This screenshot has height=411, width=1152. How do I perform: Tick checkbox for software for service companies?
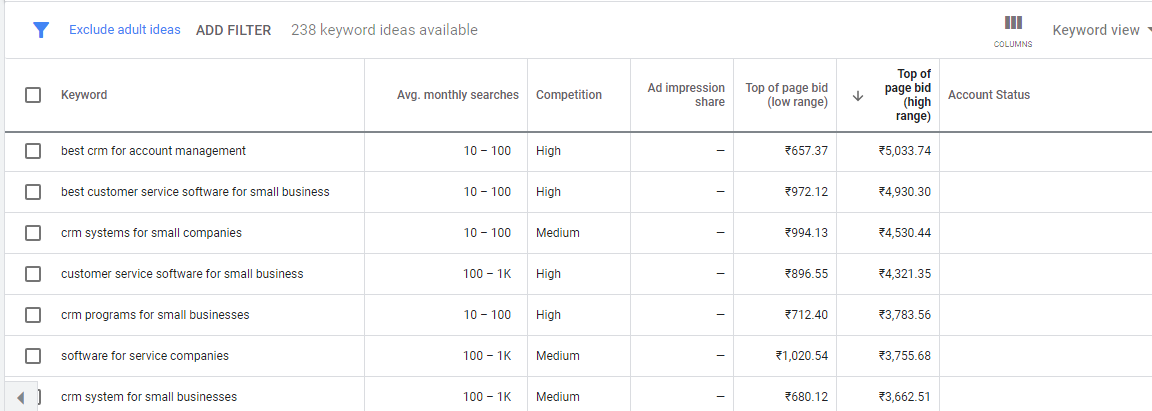click(x=33, y=356)
